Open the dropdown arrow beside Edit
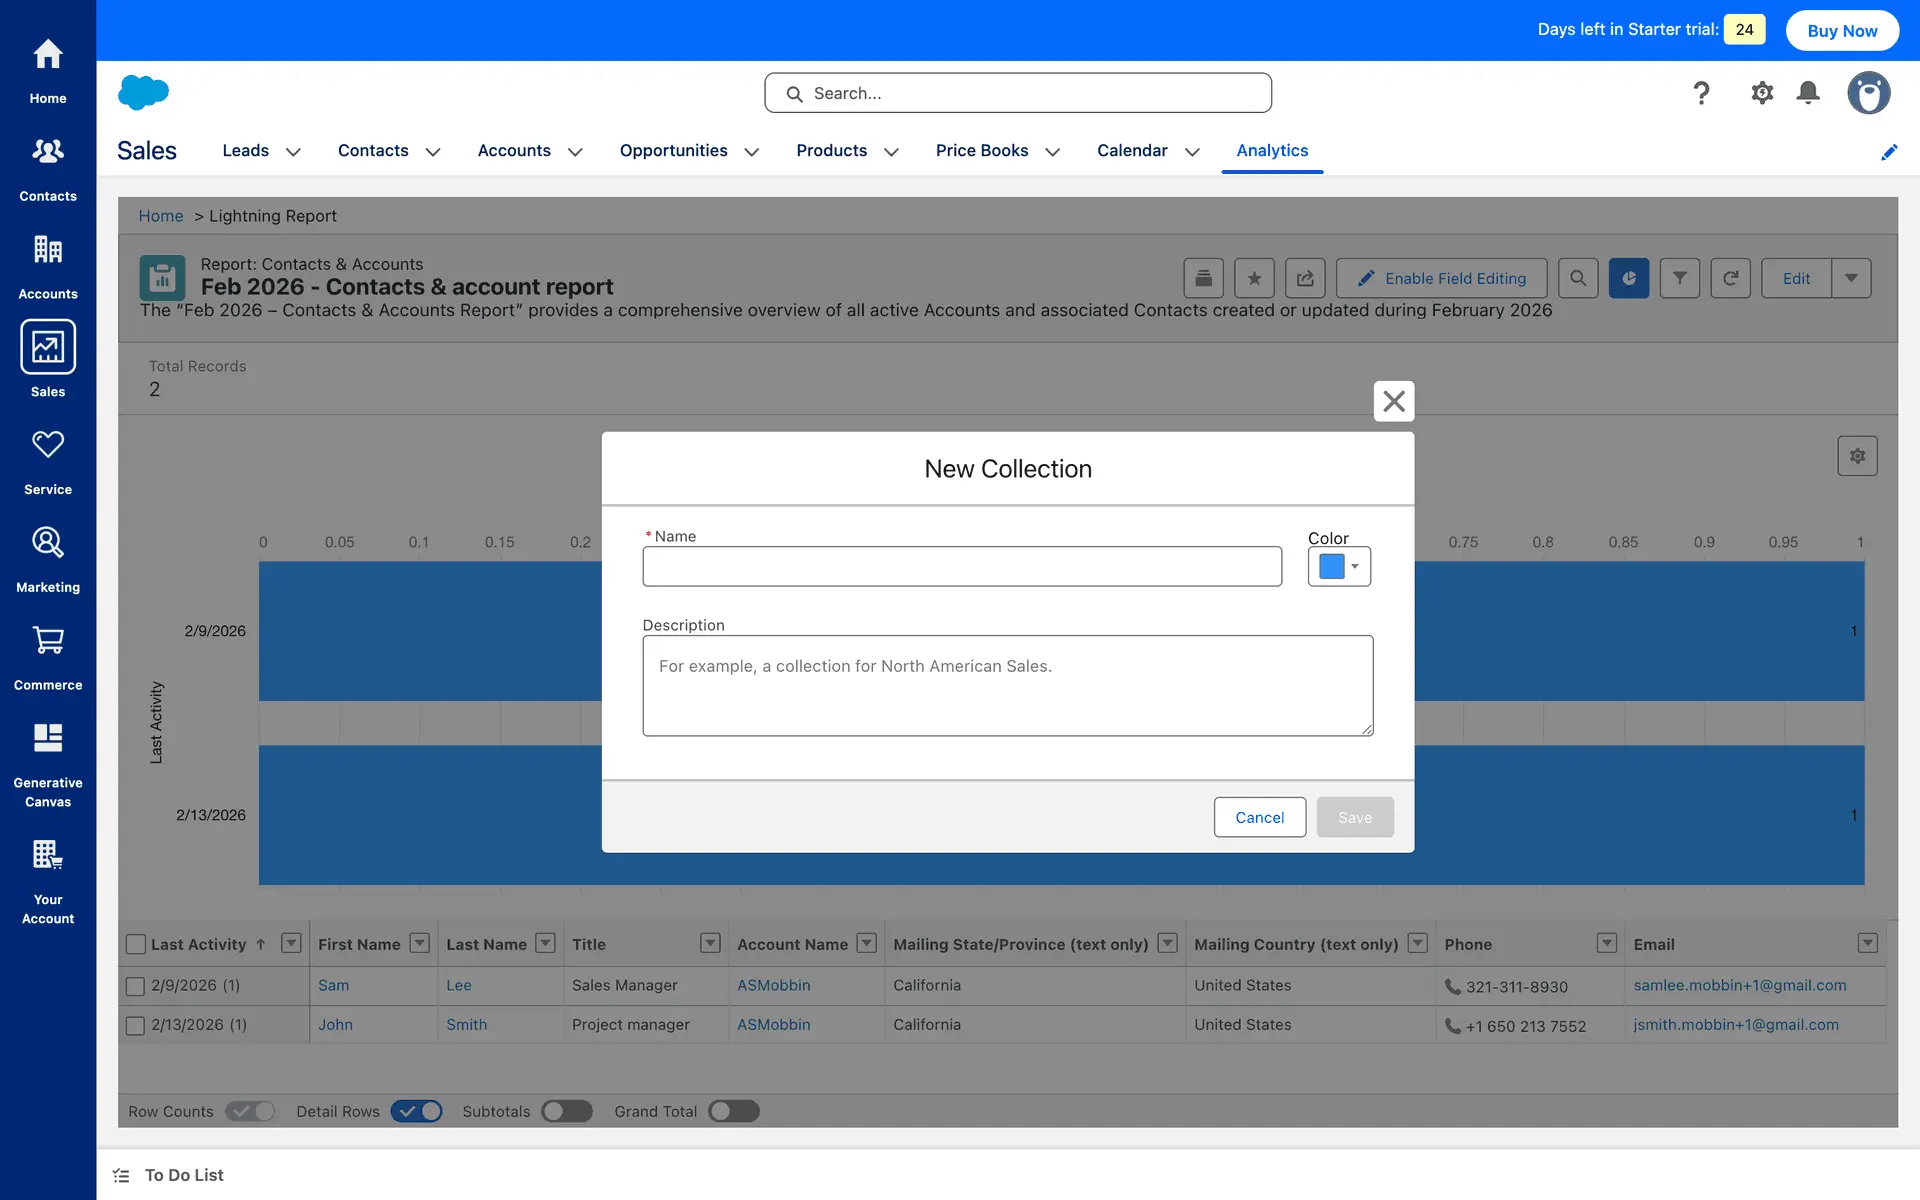The image size is (1920, 1200). point(1851,278)
